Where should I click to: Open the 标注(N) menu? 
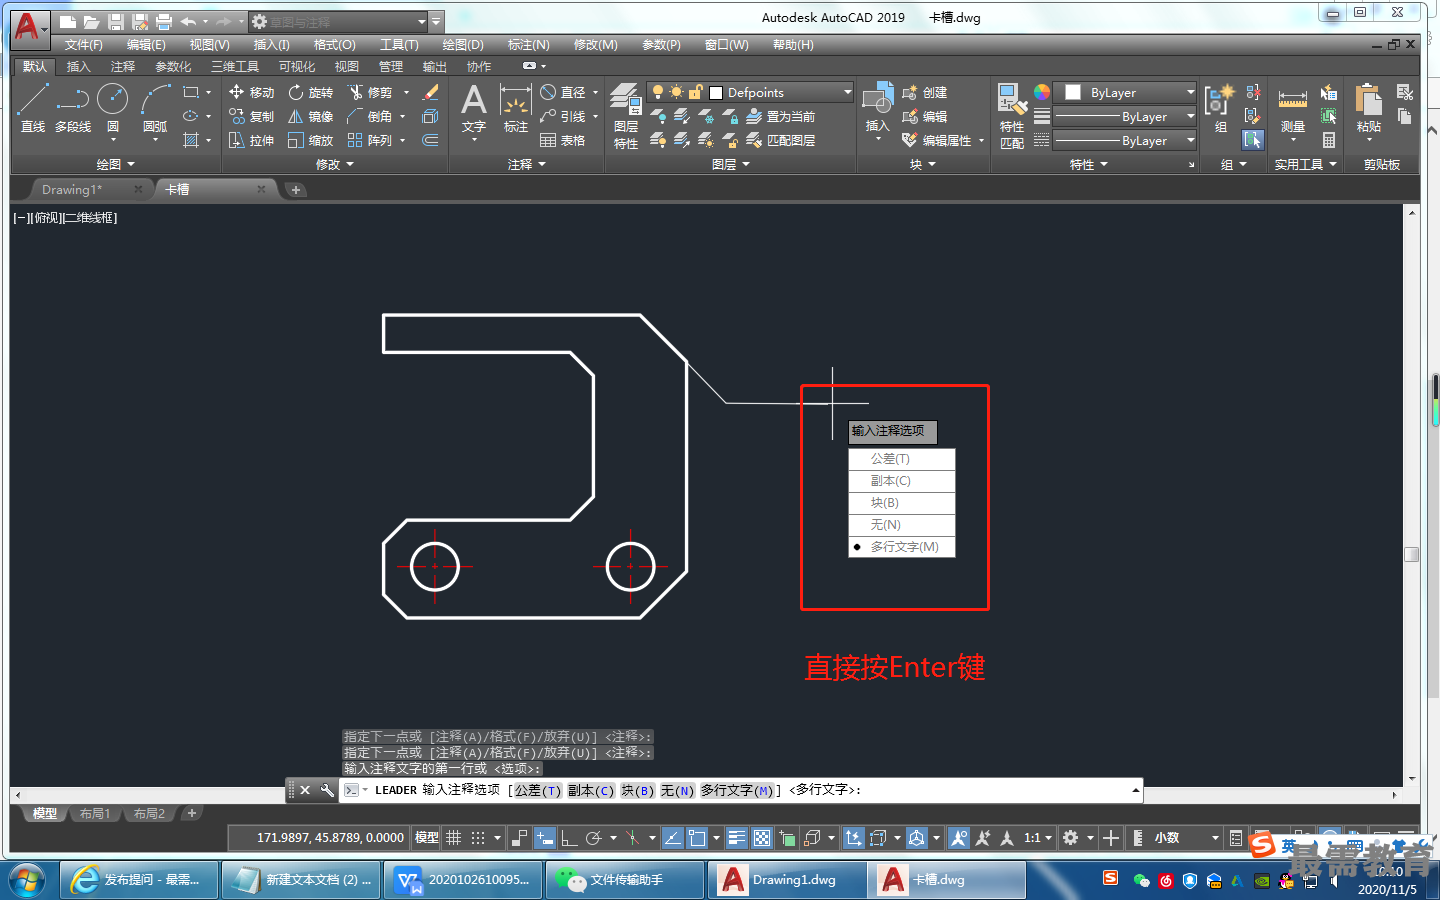tap(528, 45)
